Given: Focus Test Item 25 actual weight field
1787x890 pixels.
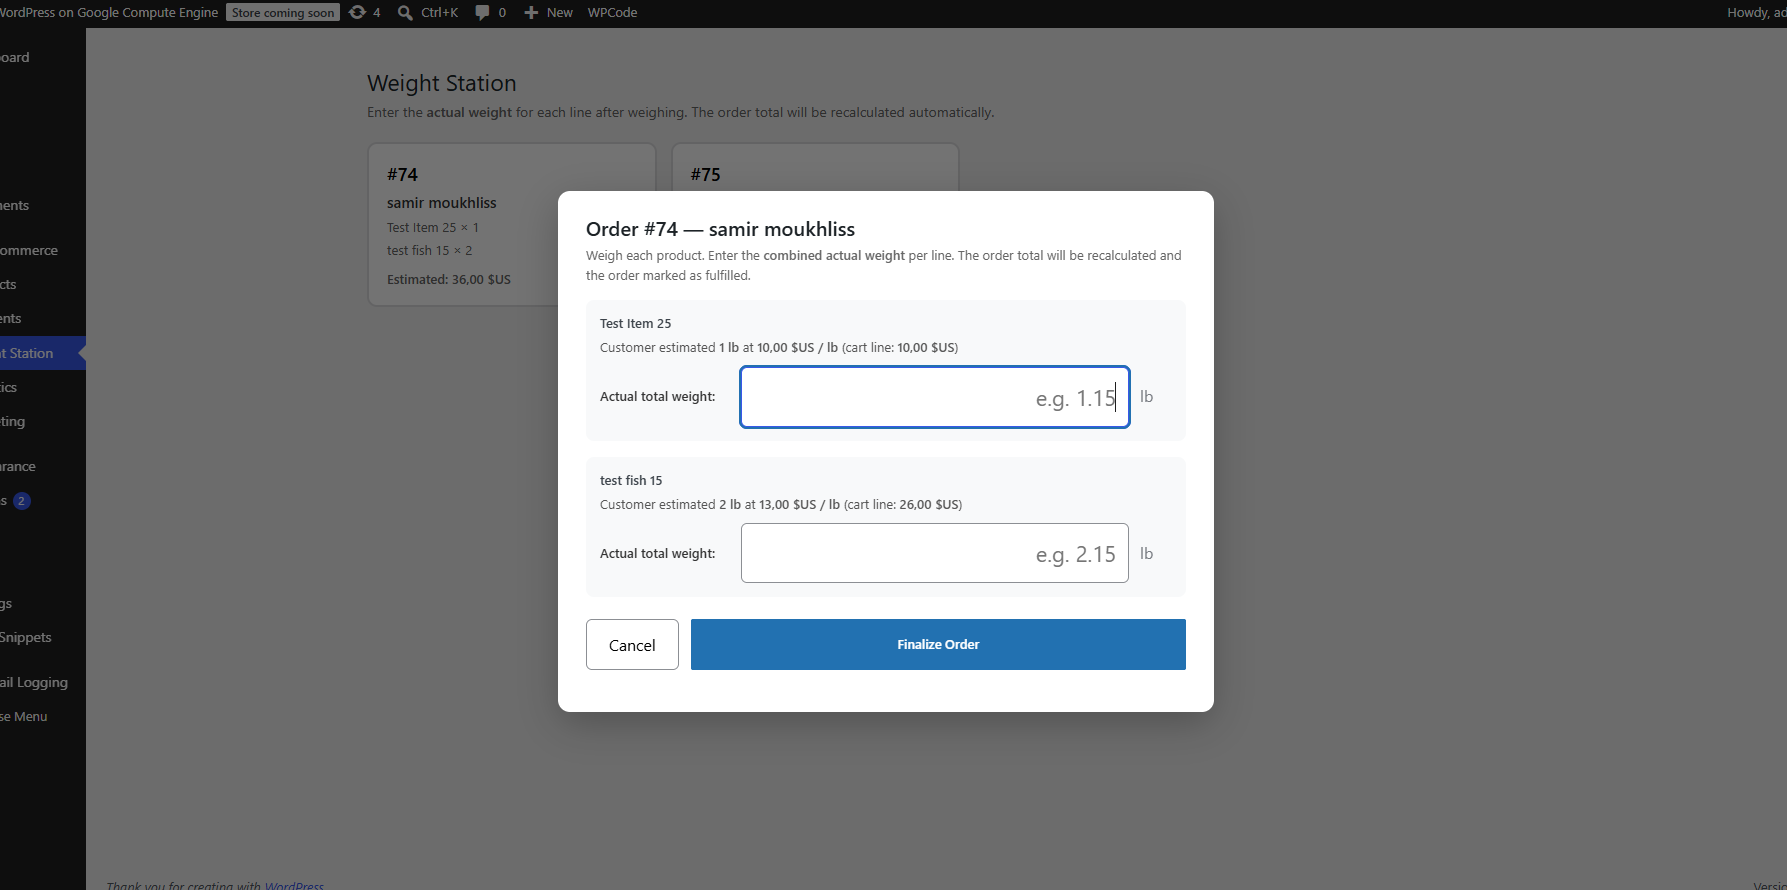Looking at the screenshot, I should pyautogui.click(x=935, y=397).
